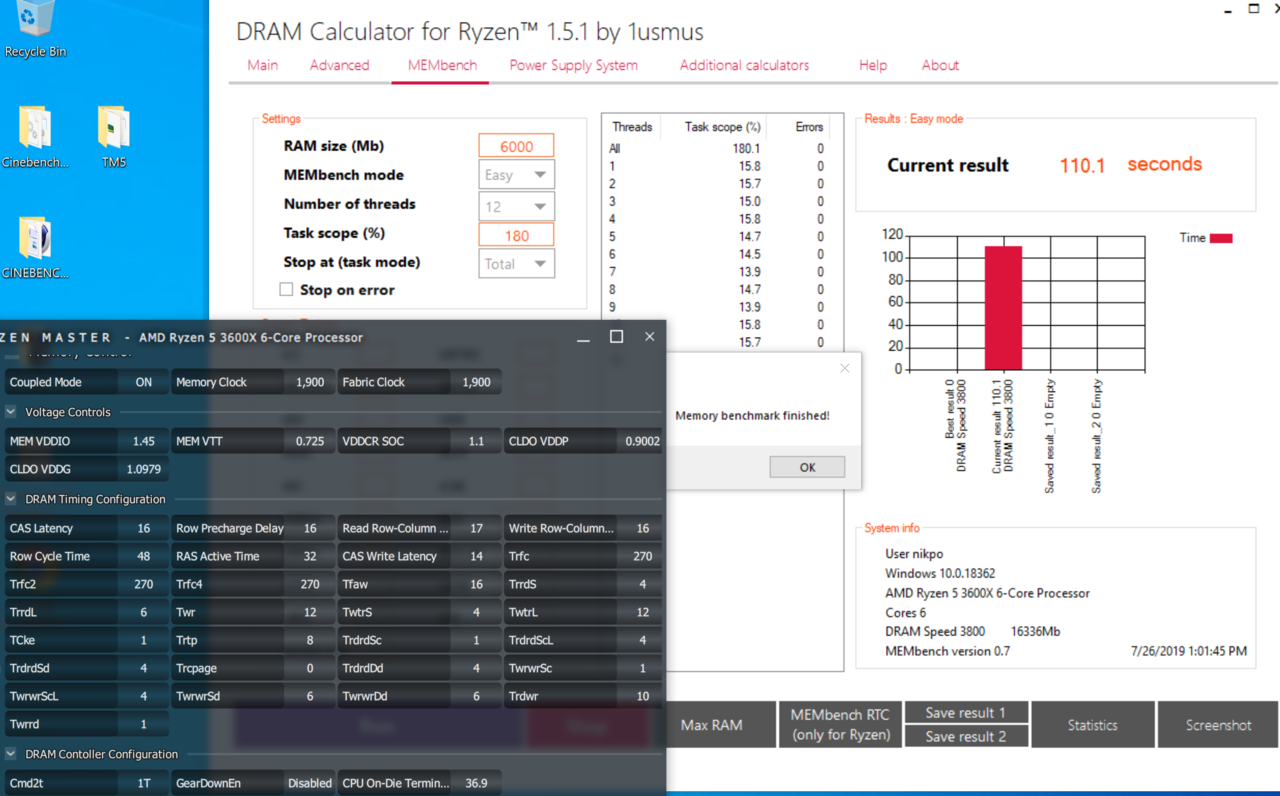The height and width of the screenshot is (796, 1280).
Task: Open the Number of threads dropdown
Action: coord(516,206)
